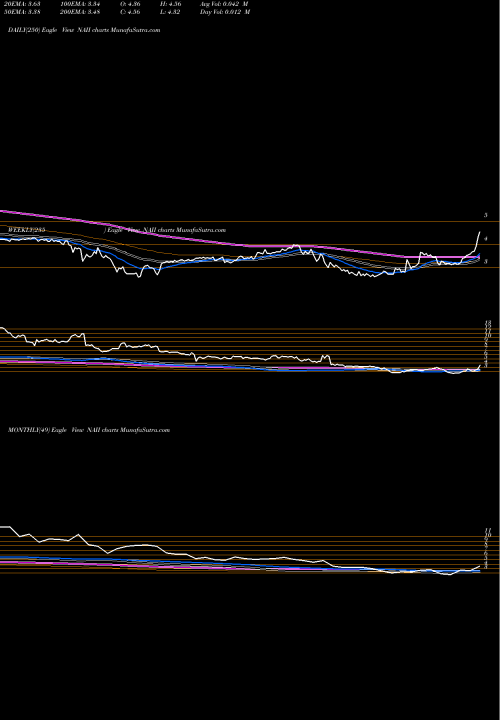Click the 'Avg Vol' reading
500x720 pixels.
click(x=224, y=4)
